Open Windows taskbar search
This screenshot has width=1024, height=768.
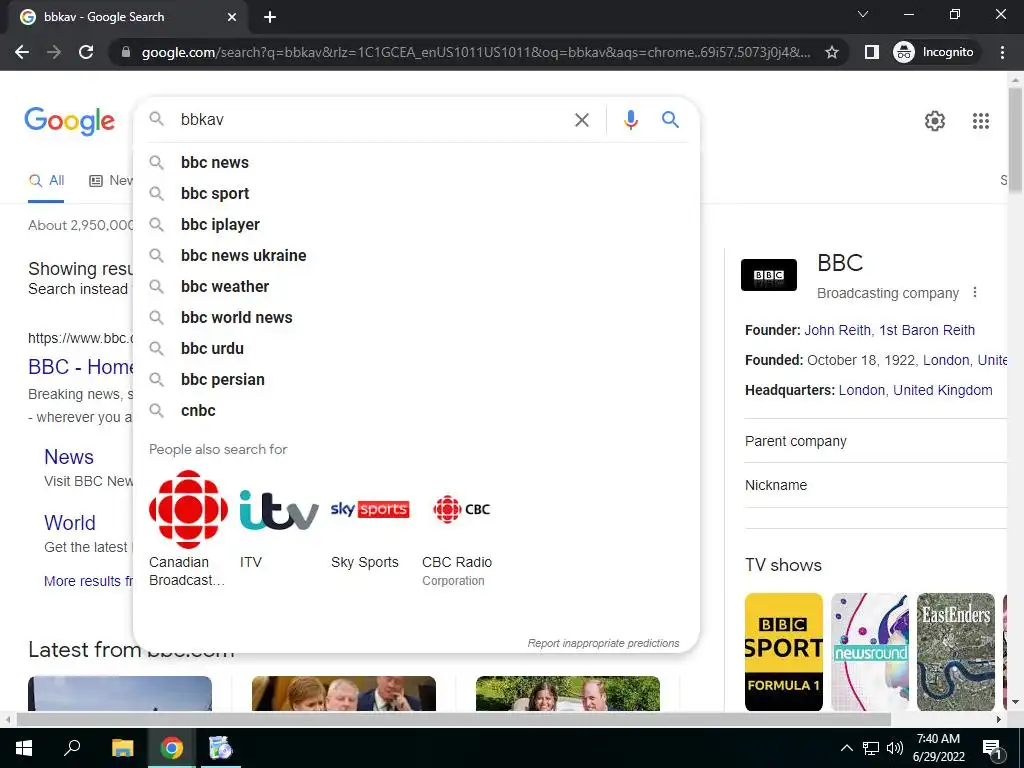pyautogui.click(x=72, y=748)
